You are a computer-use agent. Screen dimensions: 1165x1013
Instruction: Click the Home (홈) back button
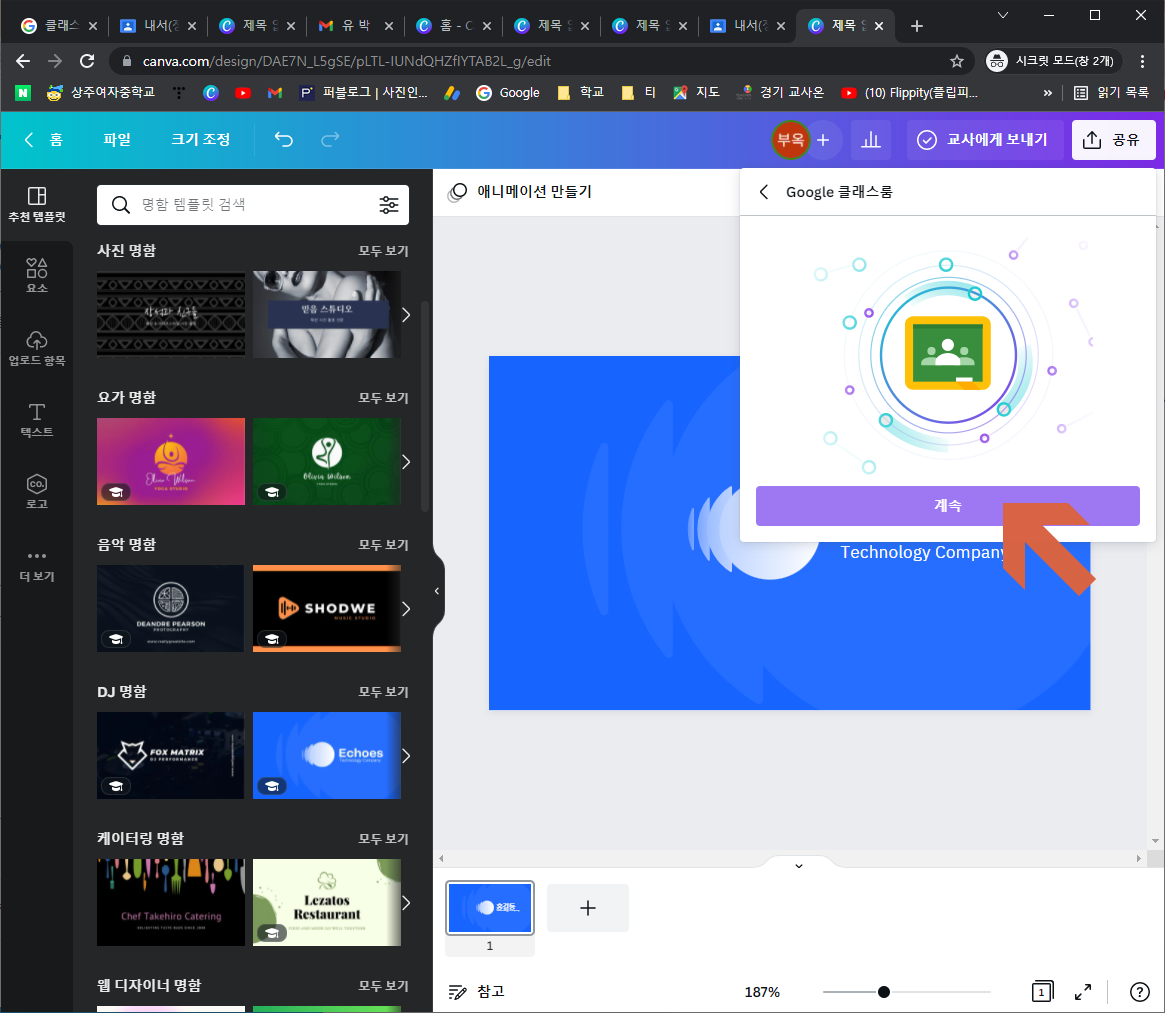tap(44, 139)
